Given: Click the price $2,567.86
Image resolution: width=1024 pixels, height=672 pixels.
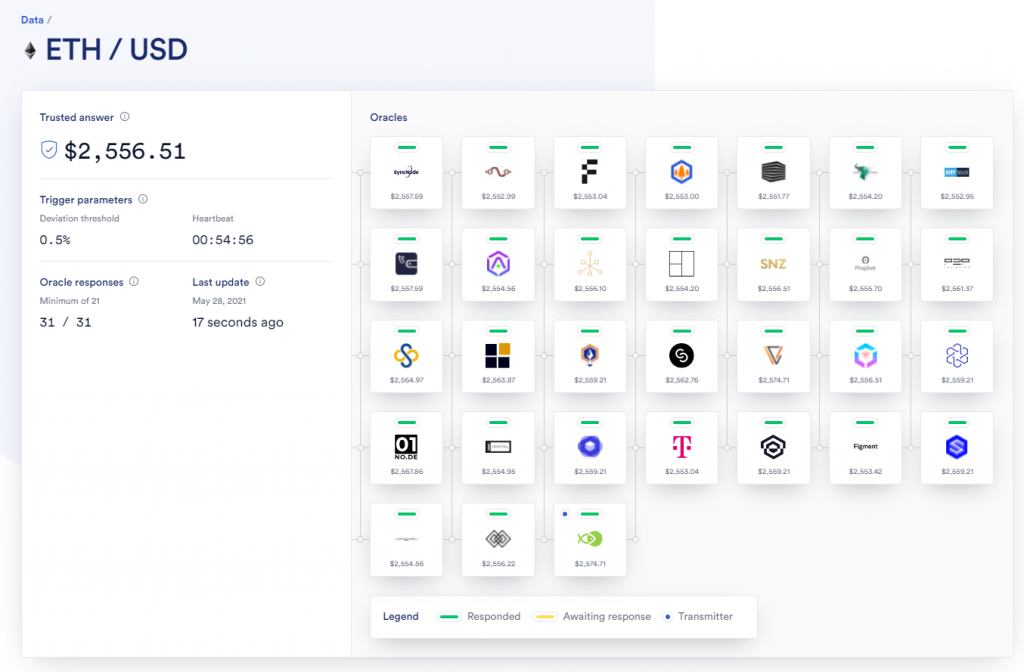Looking at the screenshot, I should [x=406, y=471].
